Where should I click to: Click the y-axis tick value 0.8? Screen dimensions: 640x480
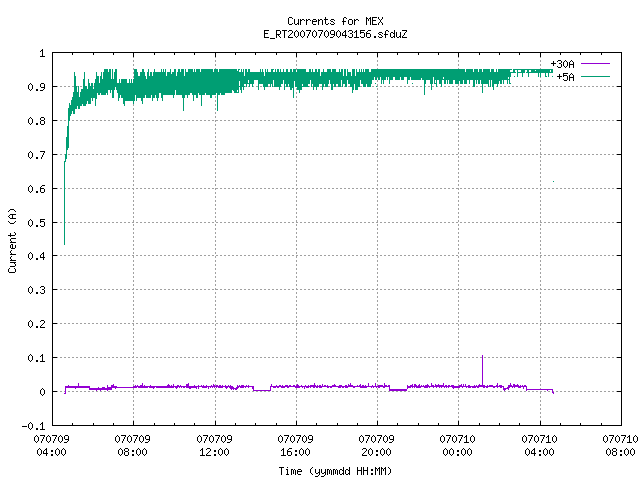click(36, 121)
